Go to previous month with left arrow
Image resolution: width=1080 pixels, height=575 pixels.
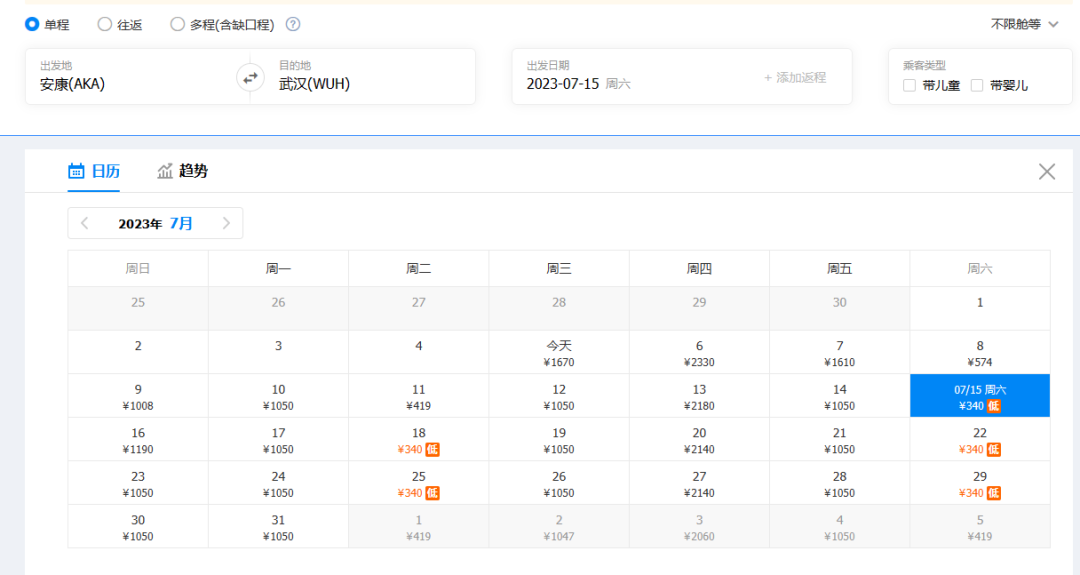pos(85,223)
